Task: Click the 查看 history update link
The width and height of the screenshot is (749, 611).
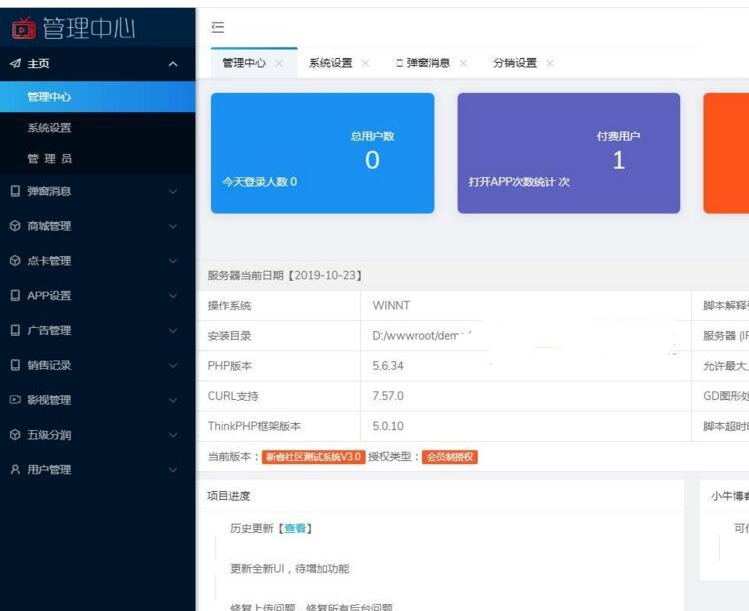Action: [294, 528]
